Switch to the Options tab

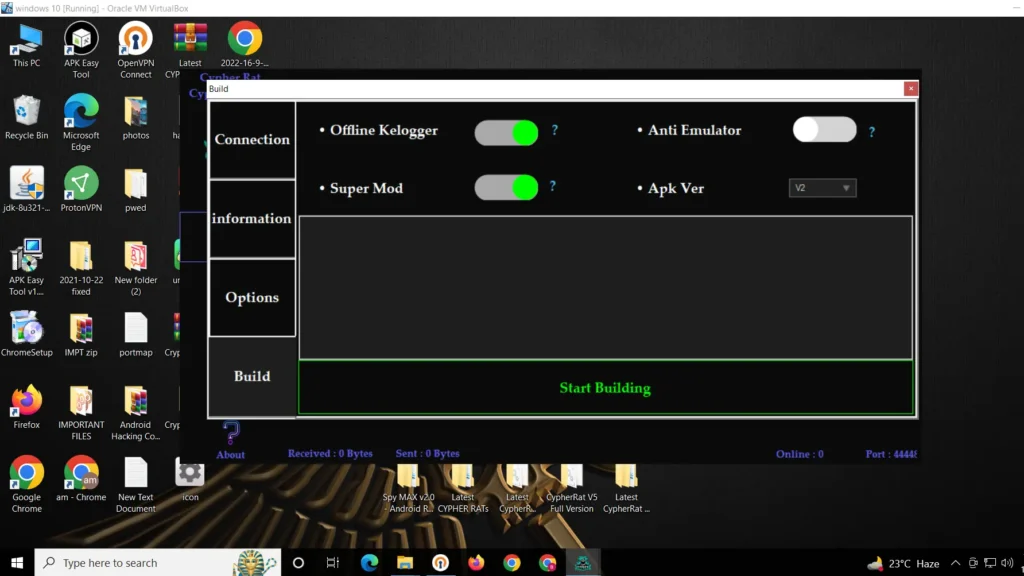click(252, 298)
